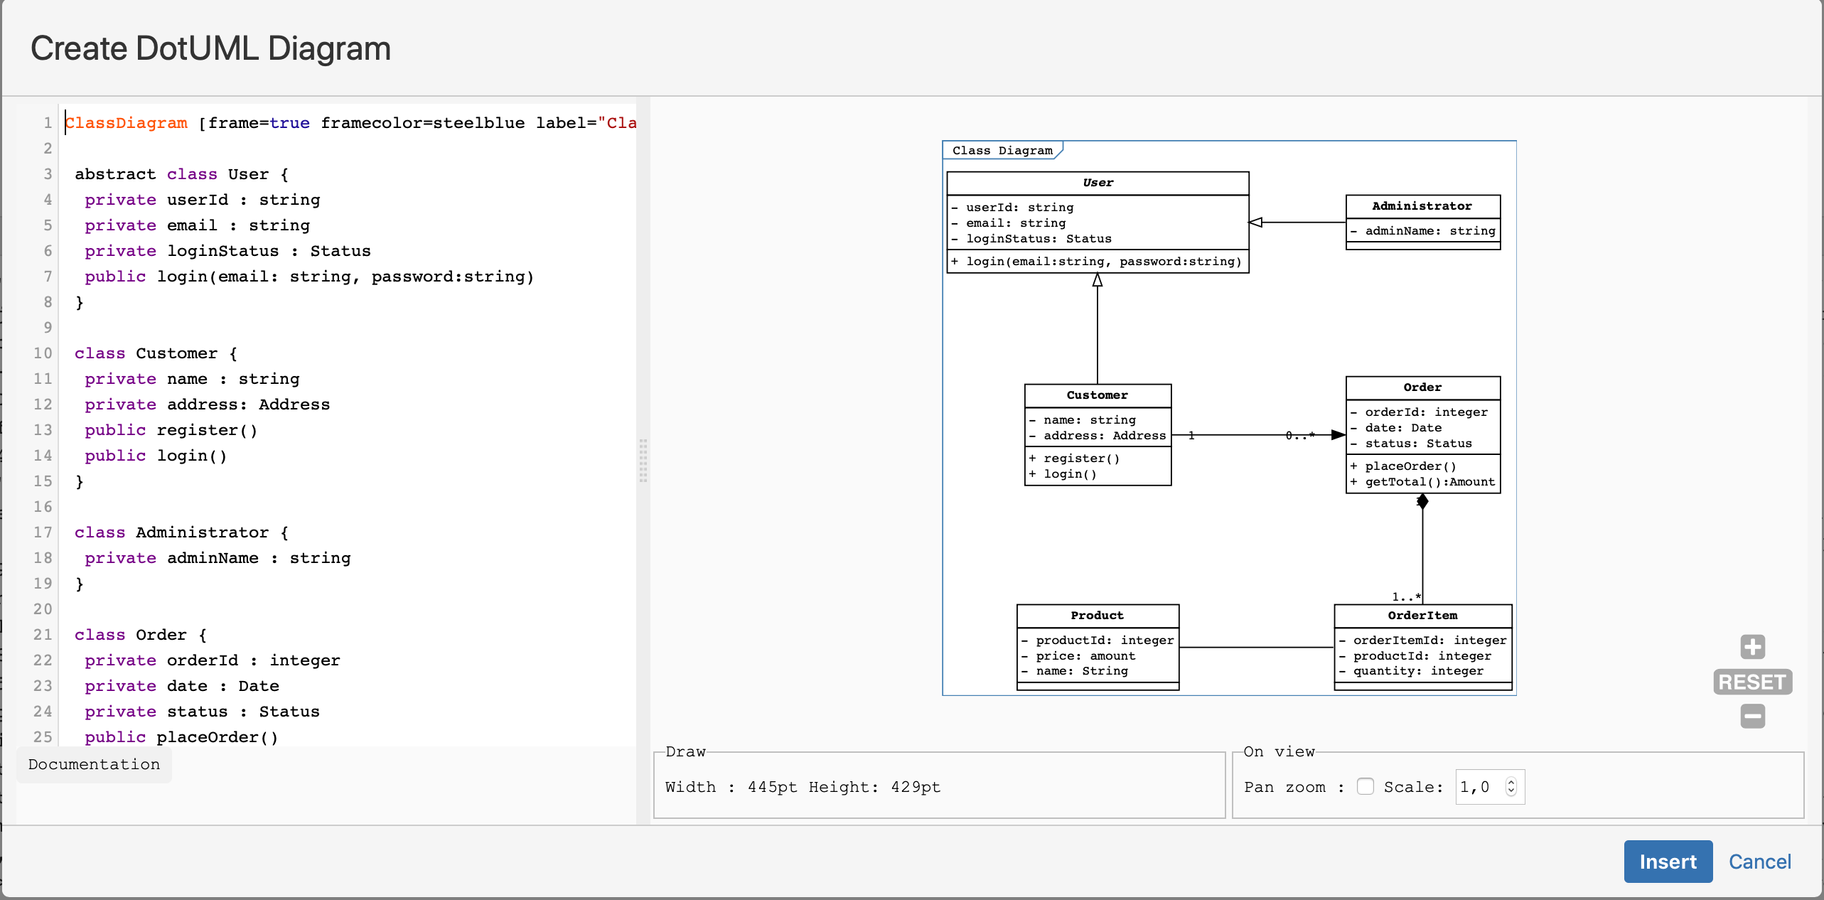Click the OrderItem class title in diagram
1824x900 pixels.
pos(1422,616)
